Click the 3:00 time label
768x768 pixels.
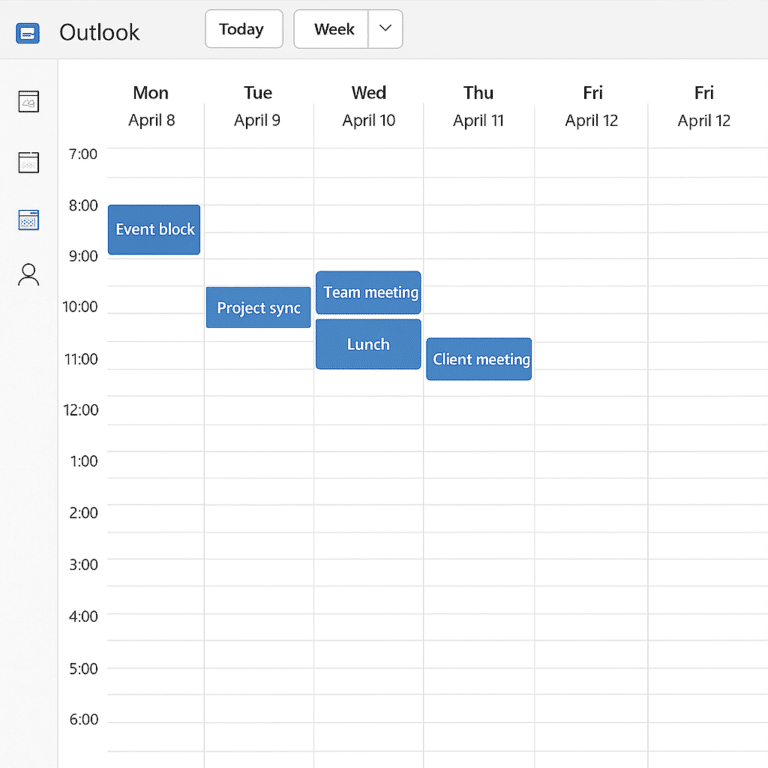coord(83,565)
